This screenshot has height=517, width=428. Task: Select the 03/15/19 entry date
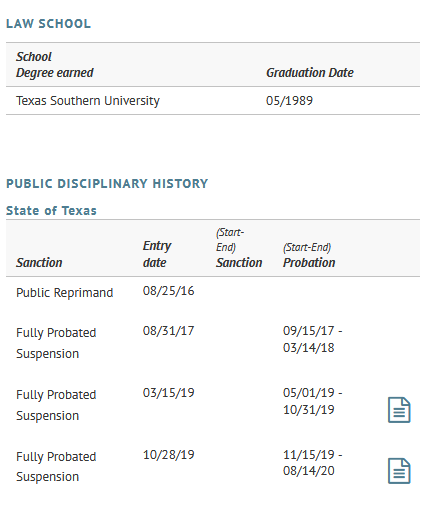pyautogui.click(x=168, y=393)
